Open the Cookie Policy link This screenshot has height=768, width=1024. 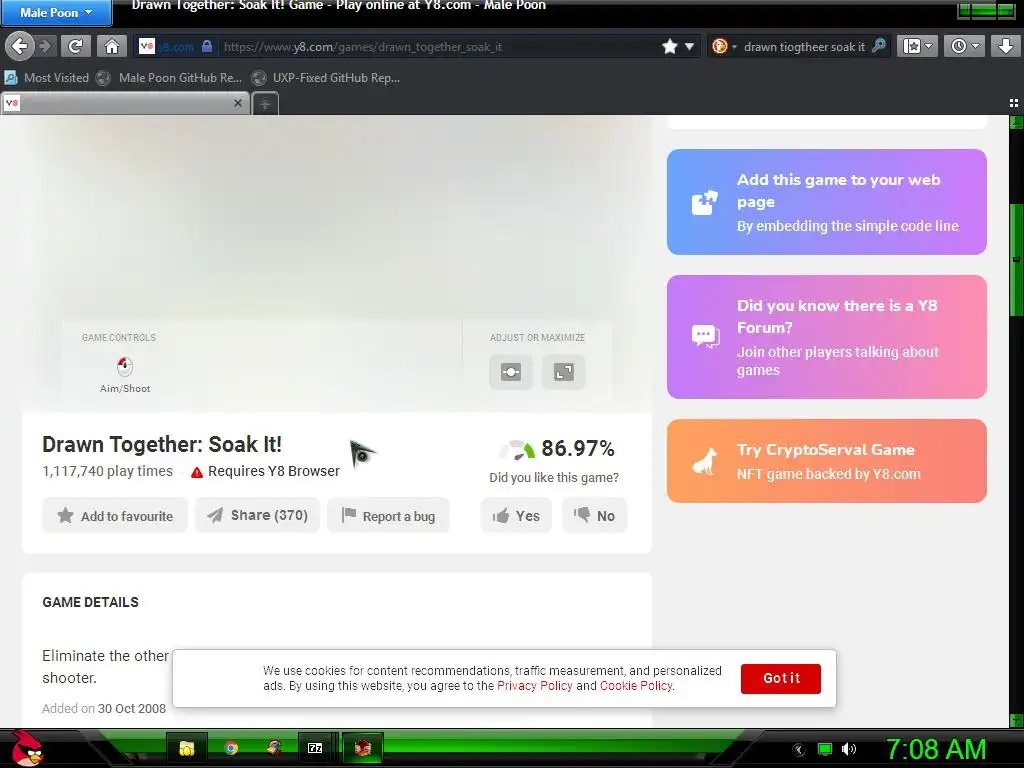[x=636, y=686]
